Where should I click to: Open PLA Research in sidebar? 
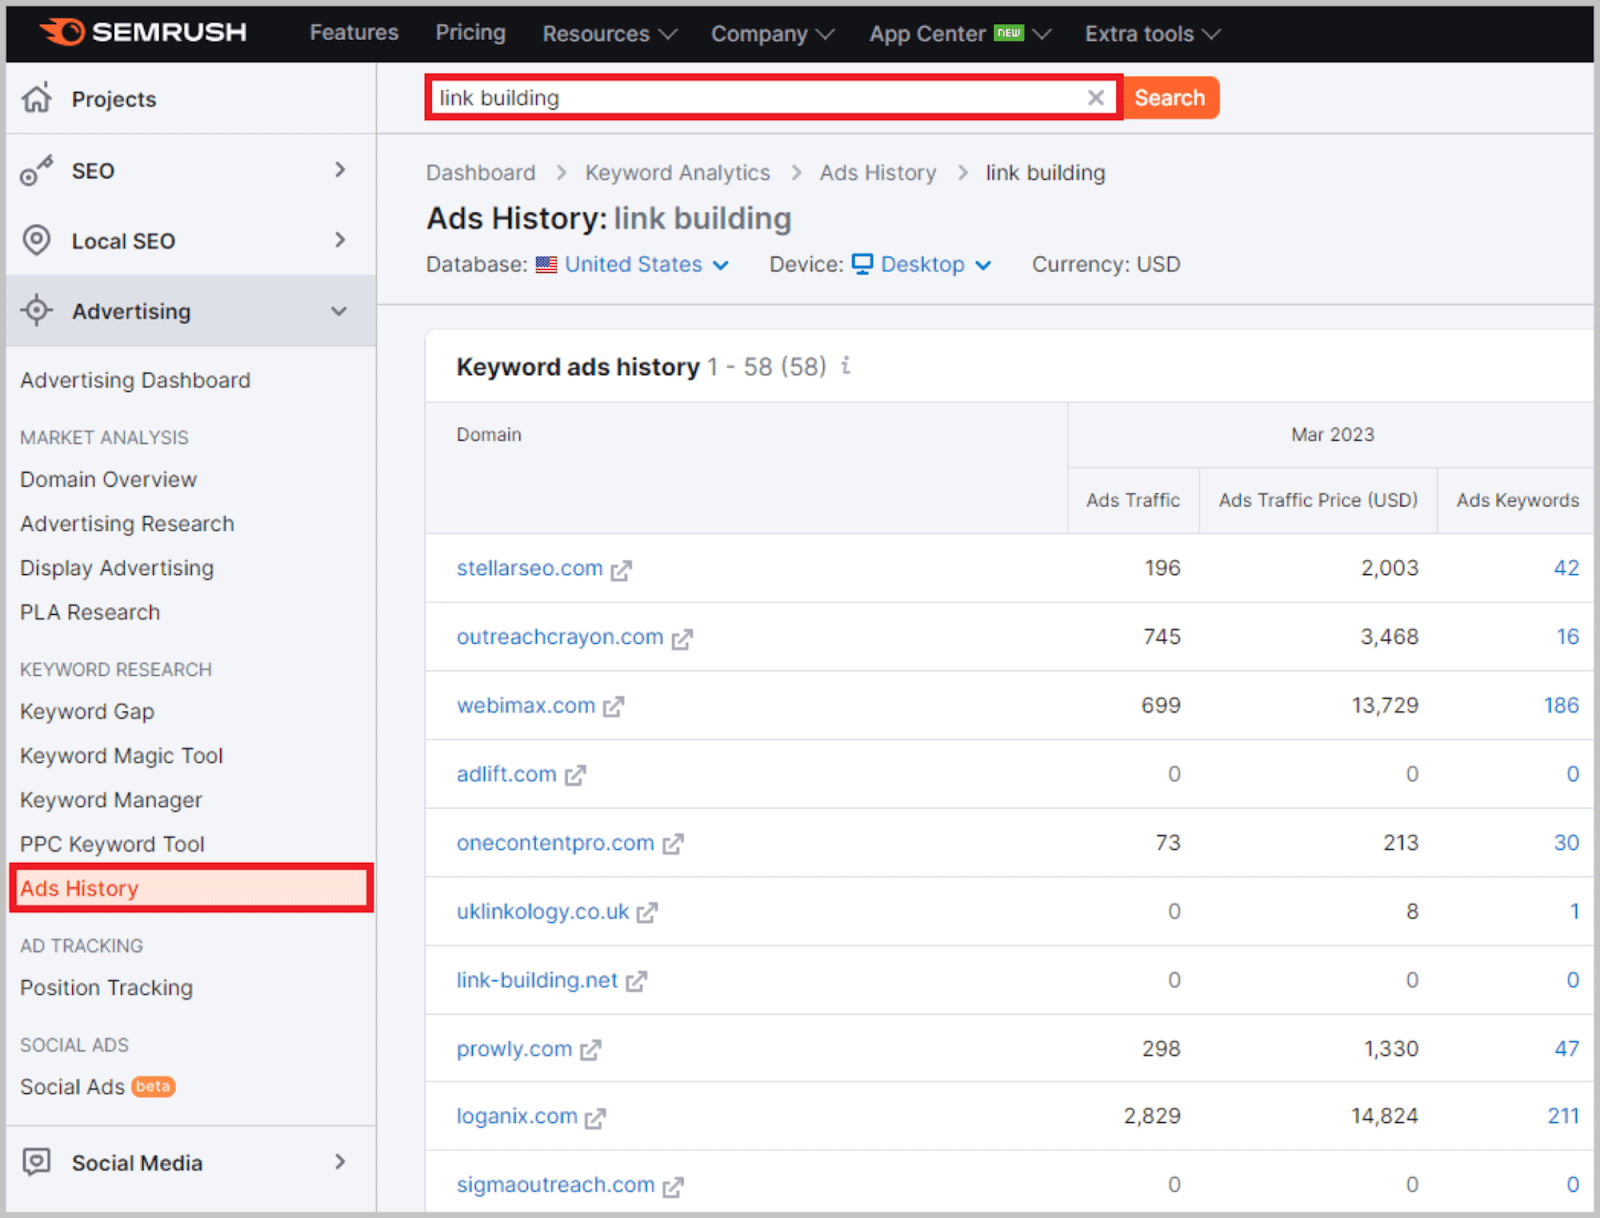click(x=90, y=612)
